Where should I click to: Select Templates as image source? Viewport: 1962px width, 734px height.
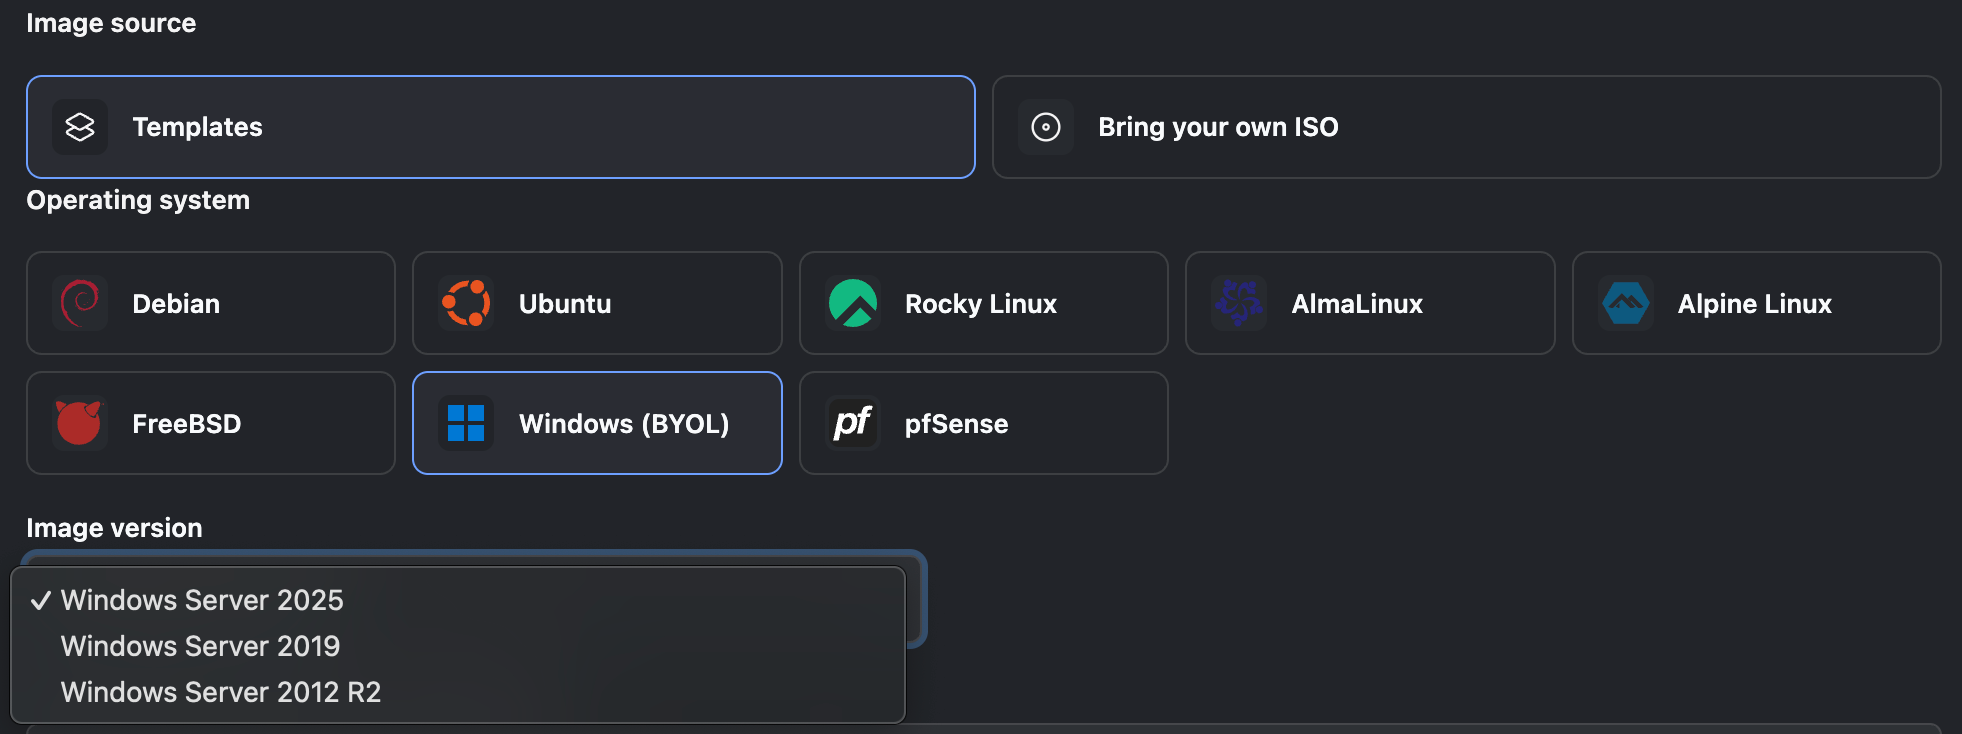(x=501, y=127)
